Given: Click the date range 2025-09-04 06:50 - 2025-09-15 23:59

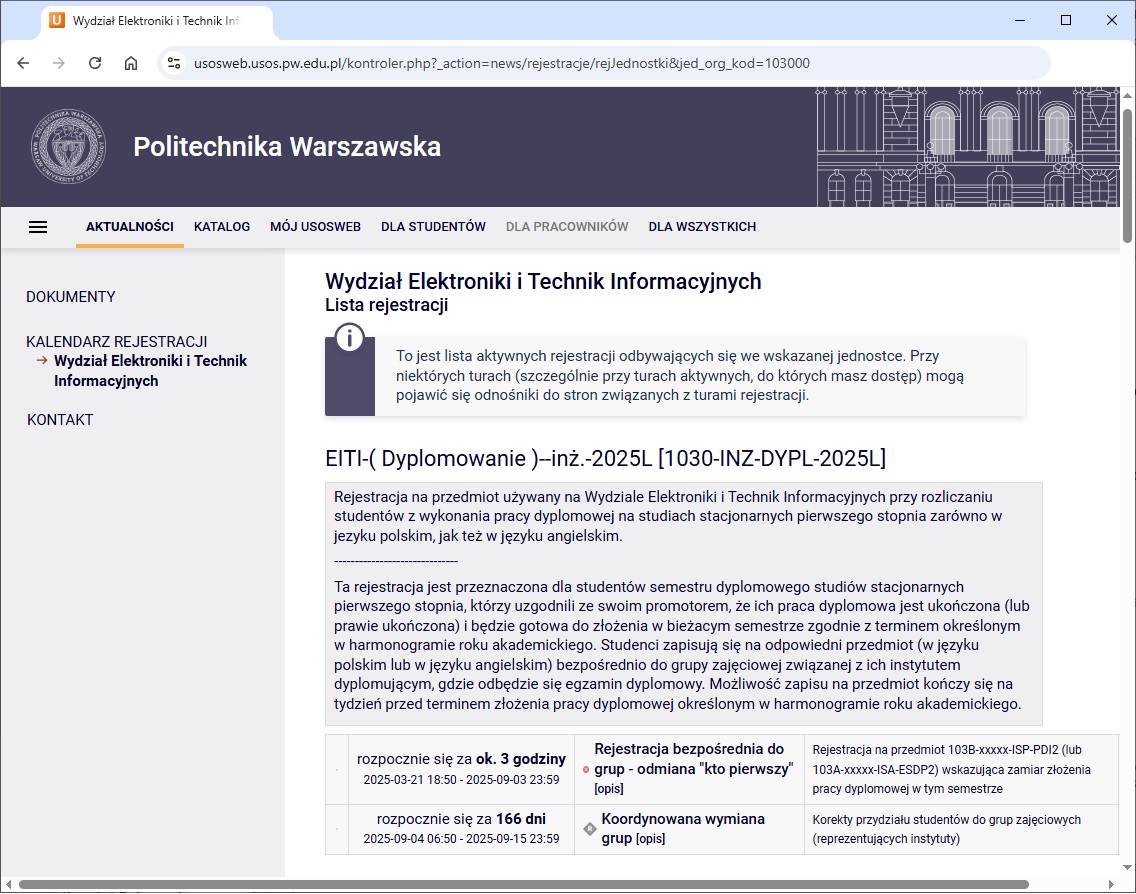Looking at the screenshot, I should 462,839.
